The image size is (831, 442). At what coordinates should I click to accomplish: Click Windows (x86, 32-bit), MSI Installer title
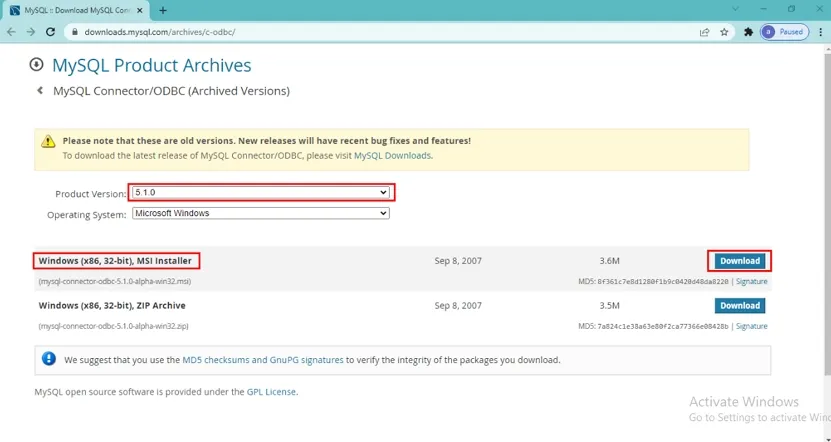(115, 261)
